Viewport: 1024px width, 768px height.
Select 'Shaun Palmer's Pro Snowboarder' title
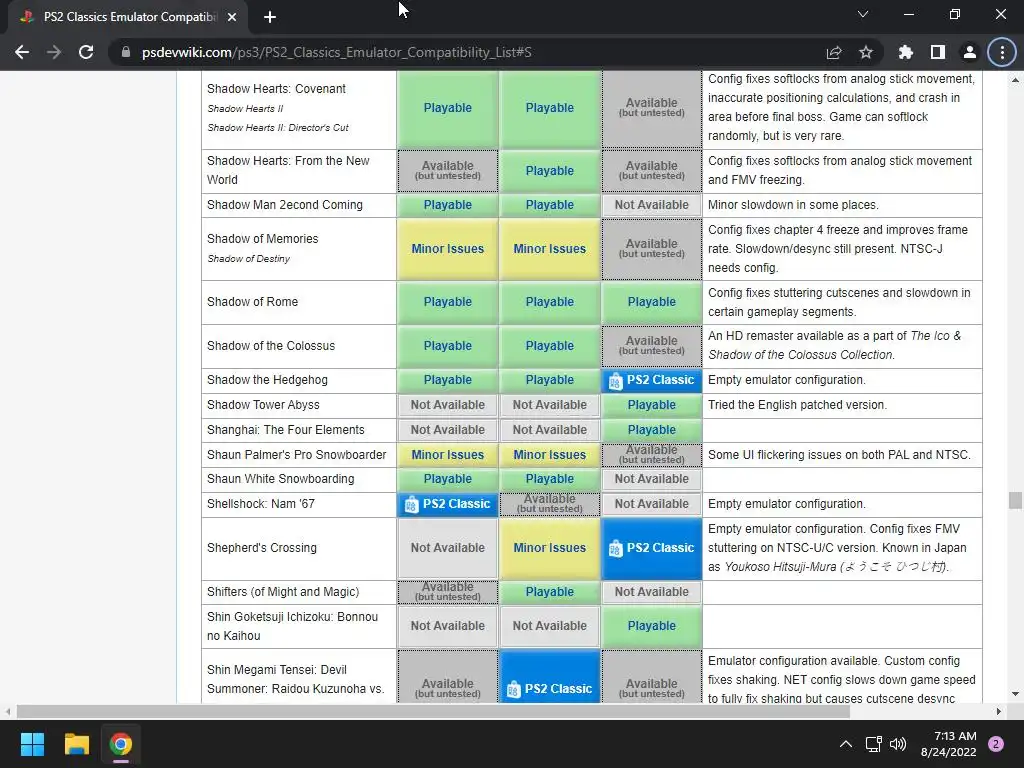point(296,455)
